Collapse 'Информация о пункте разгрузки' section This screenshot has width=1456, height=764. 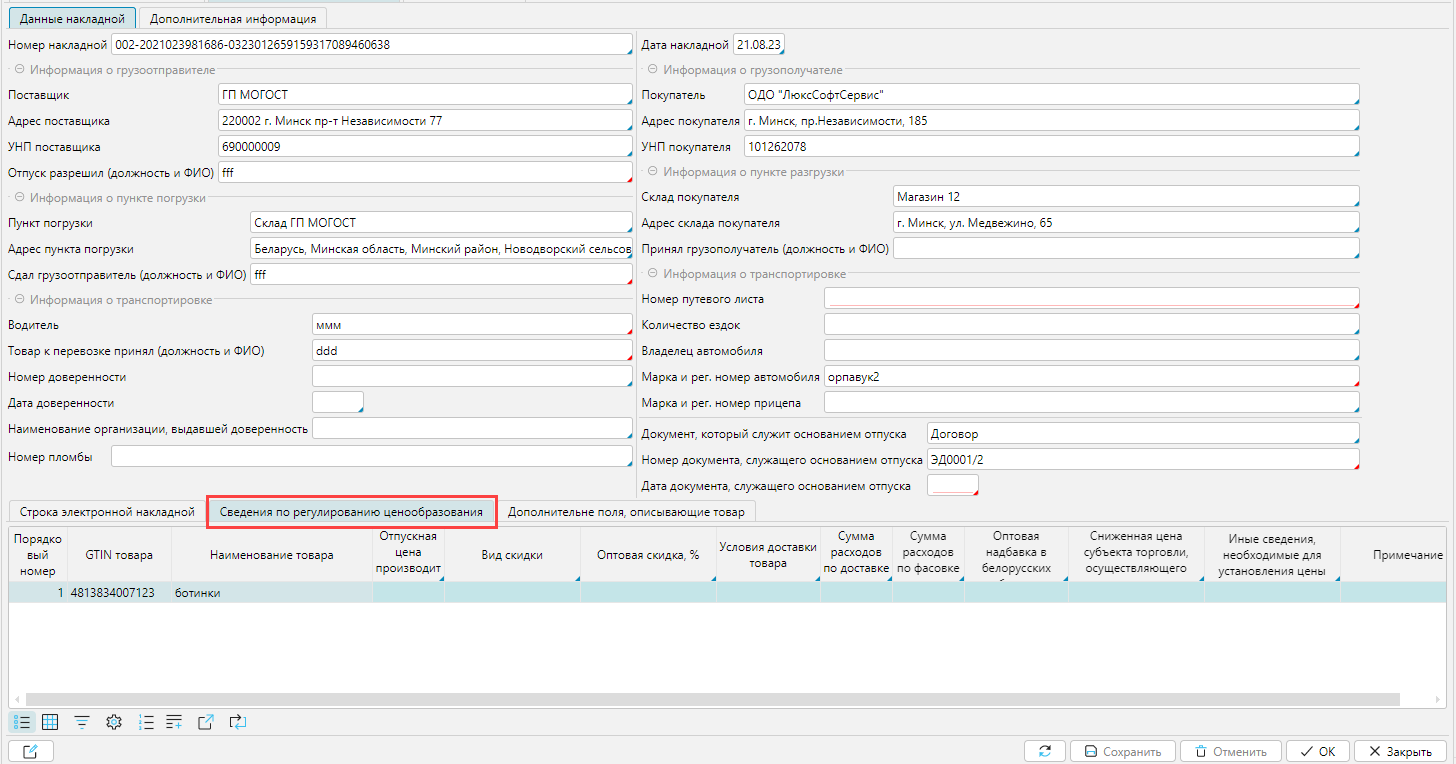pyautogui.click(x=653, y=172)
